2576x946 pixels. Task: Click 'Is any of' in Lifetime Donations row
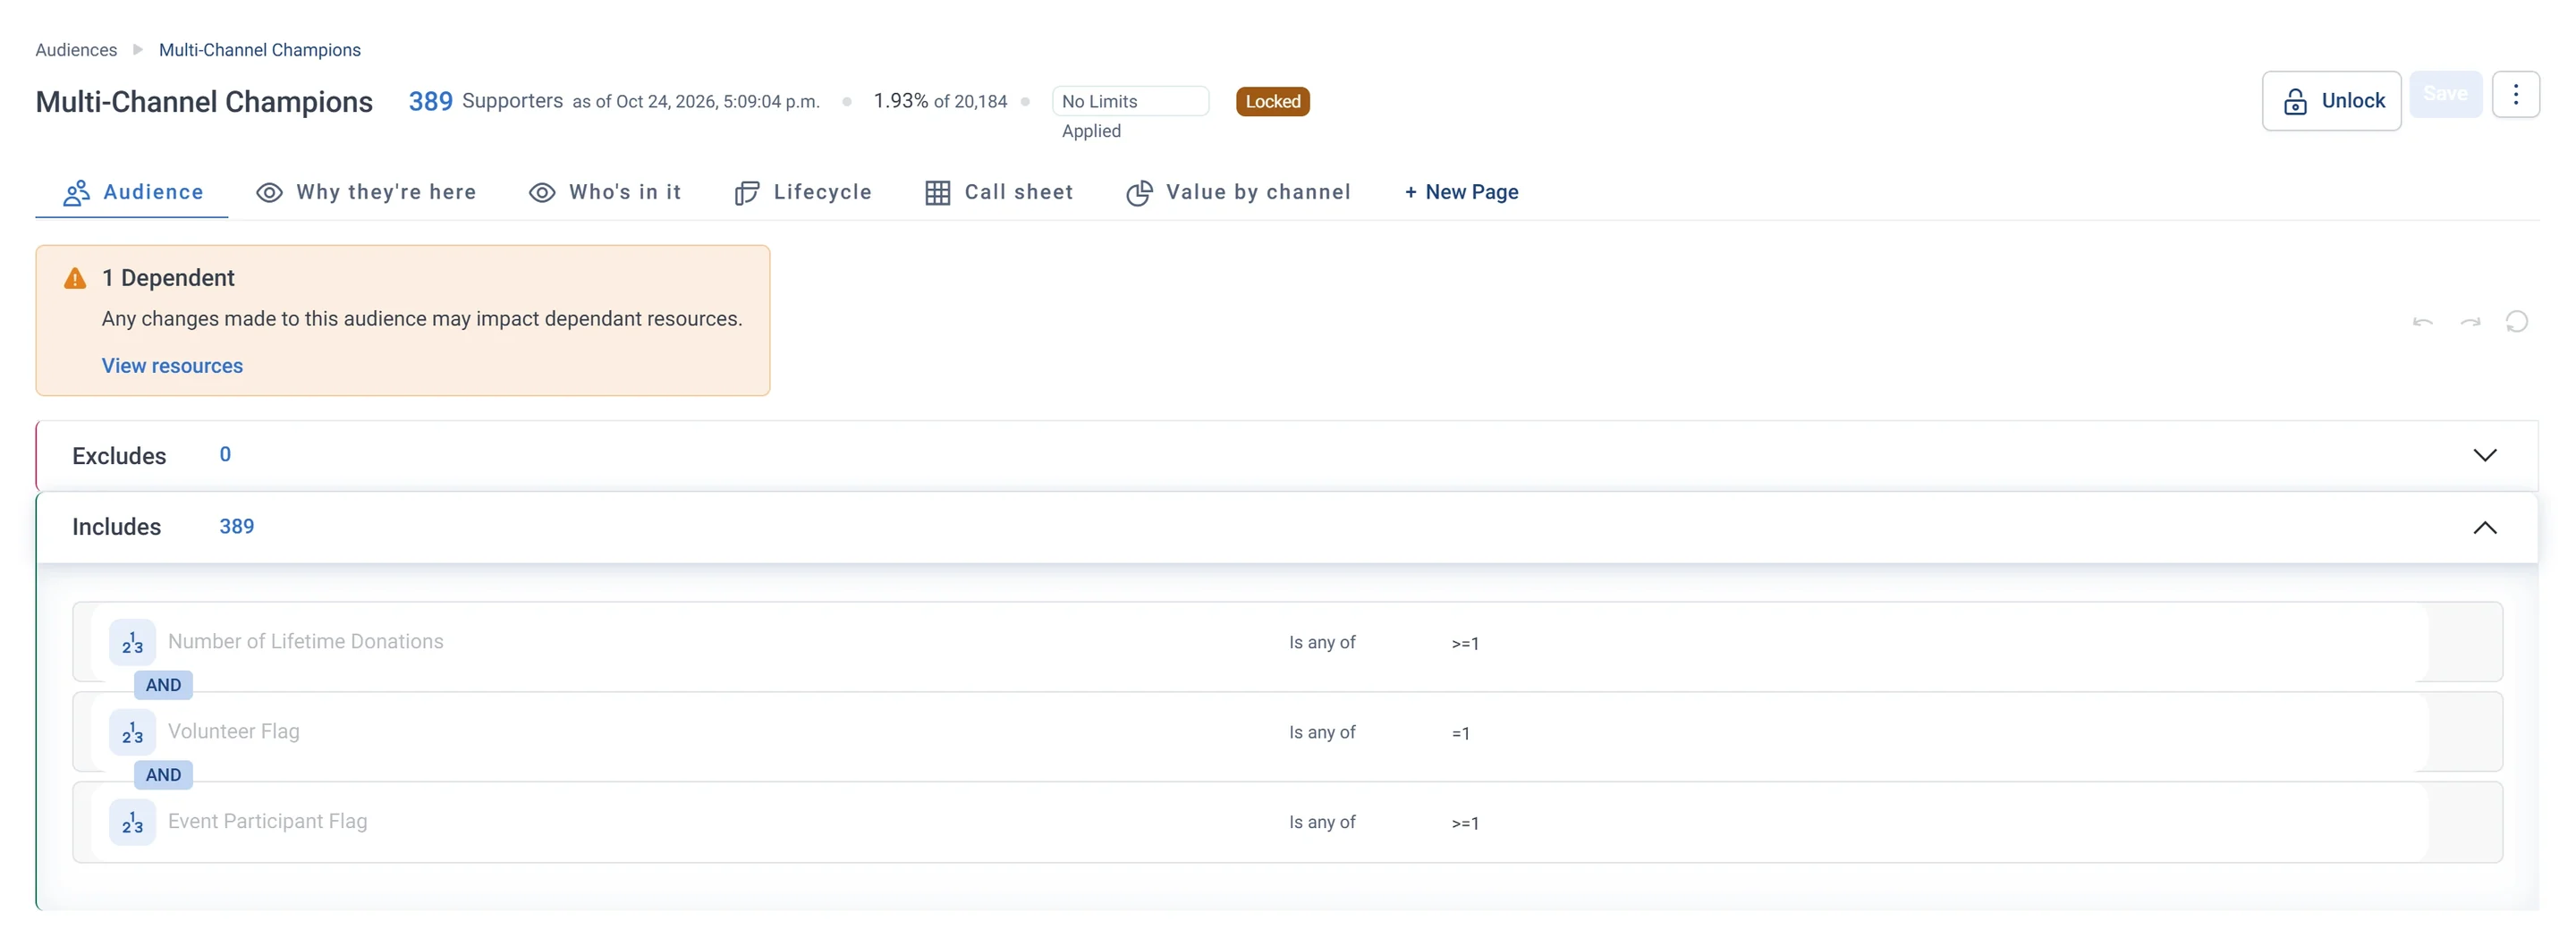pos(1322,642)
